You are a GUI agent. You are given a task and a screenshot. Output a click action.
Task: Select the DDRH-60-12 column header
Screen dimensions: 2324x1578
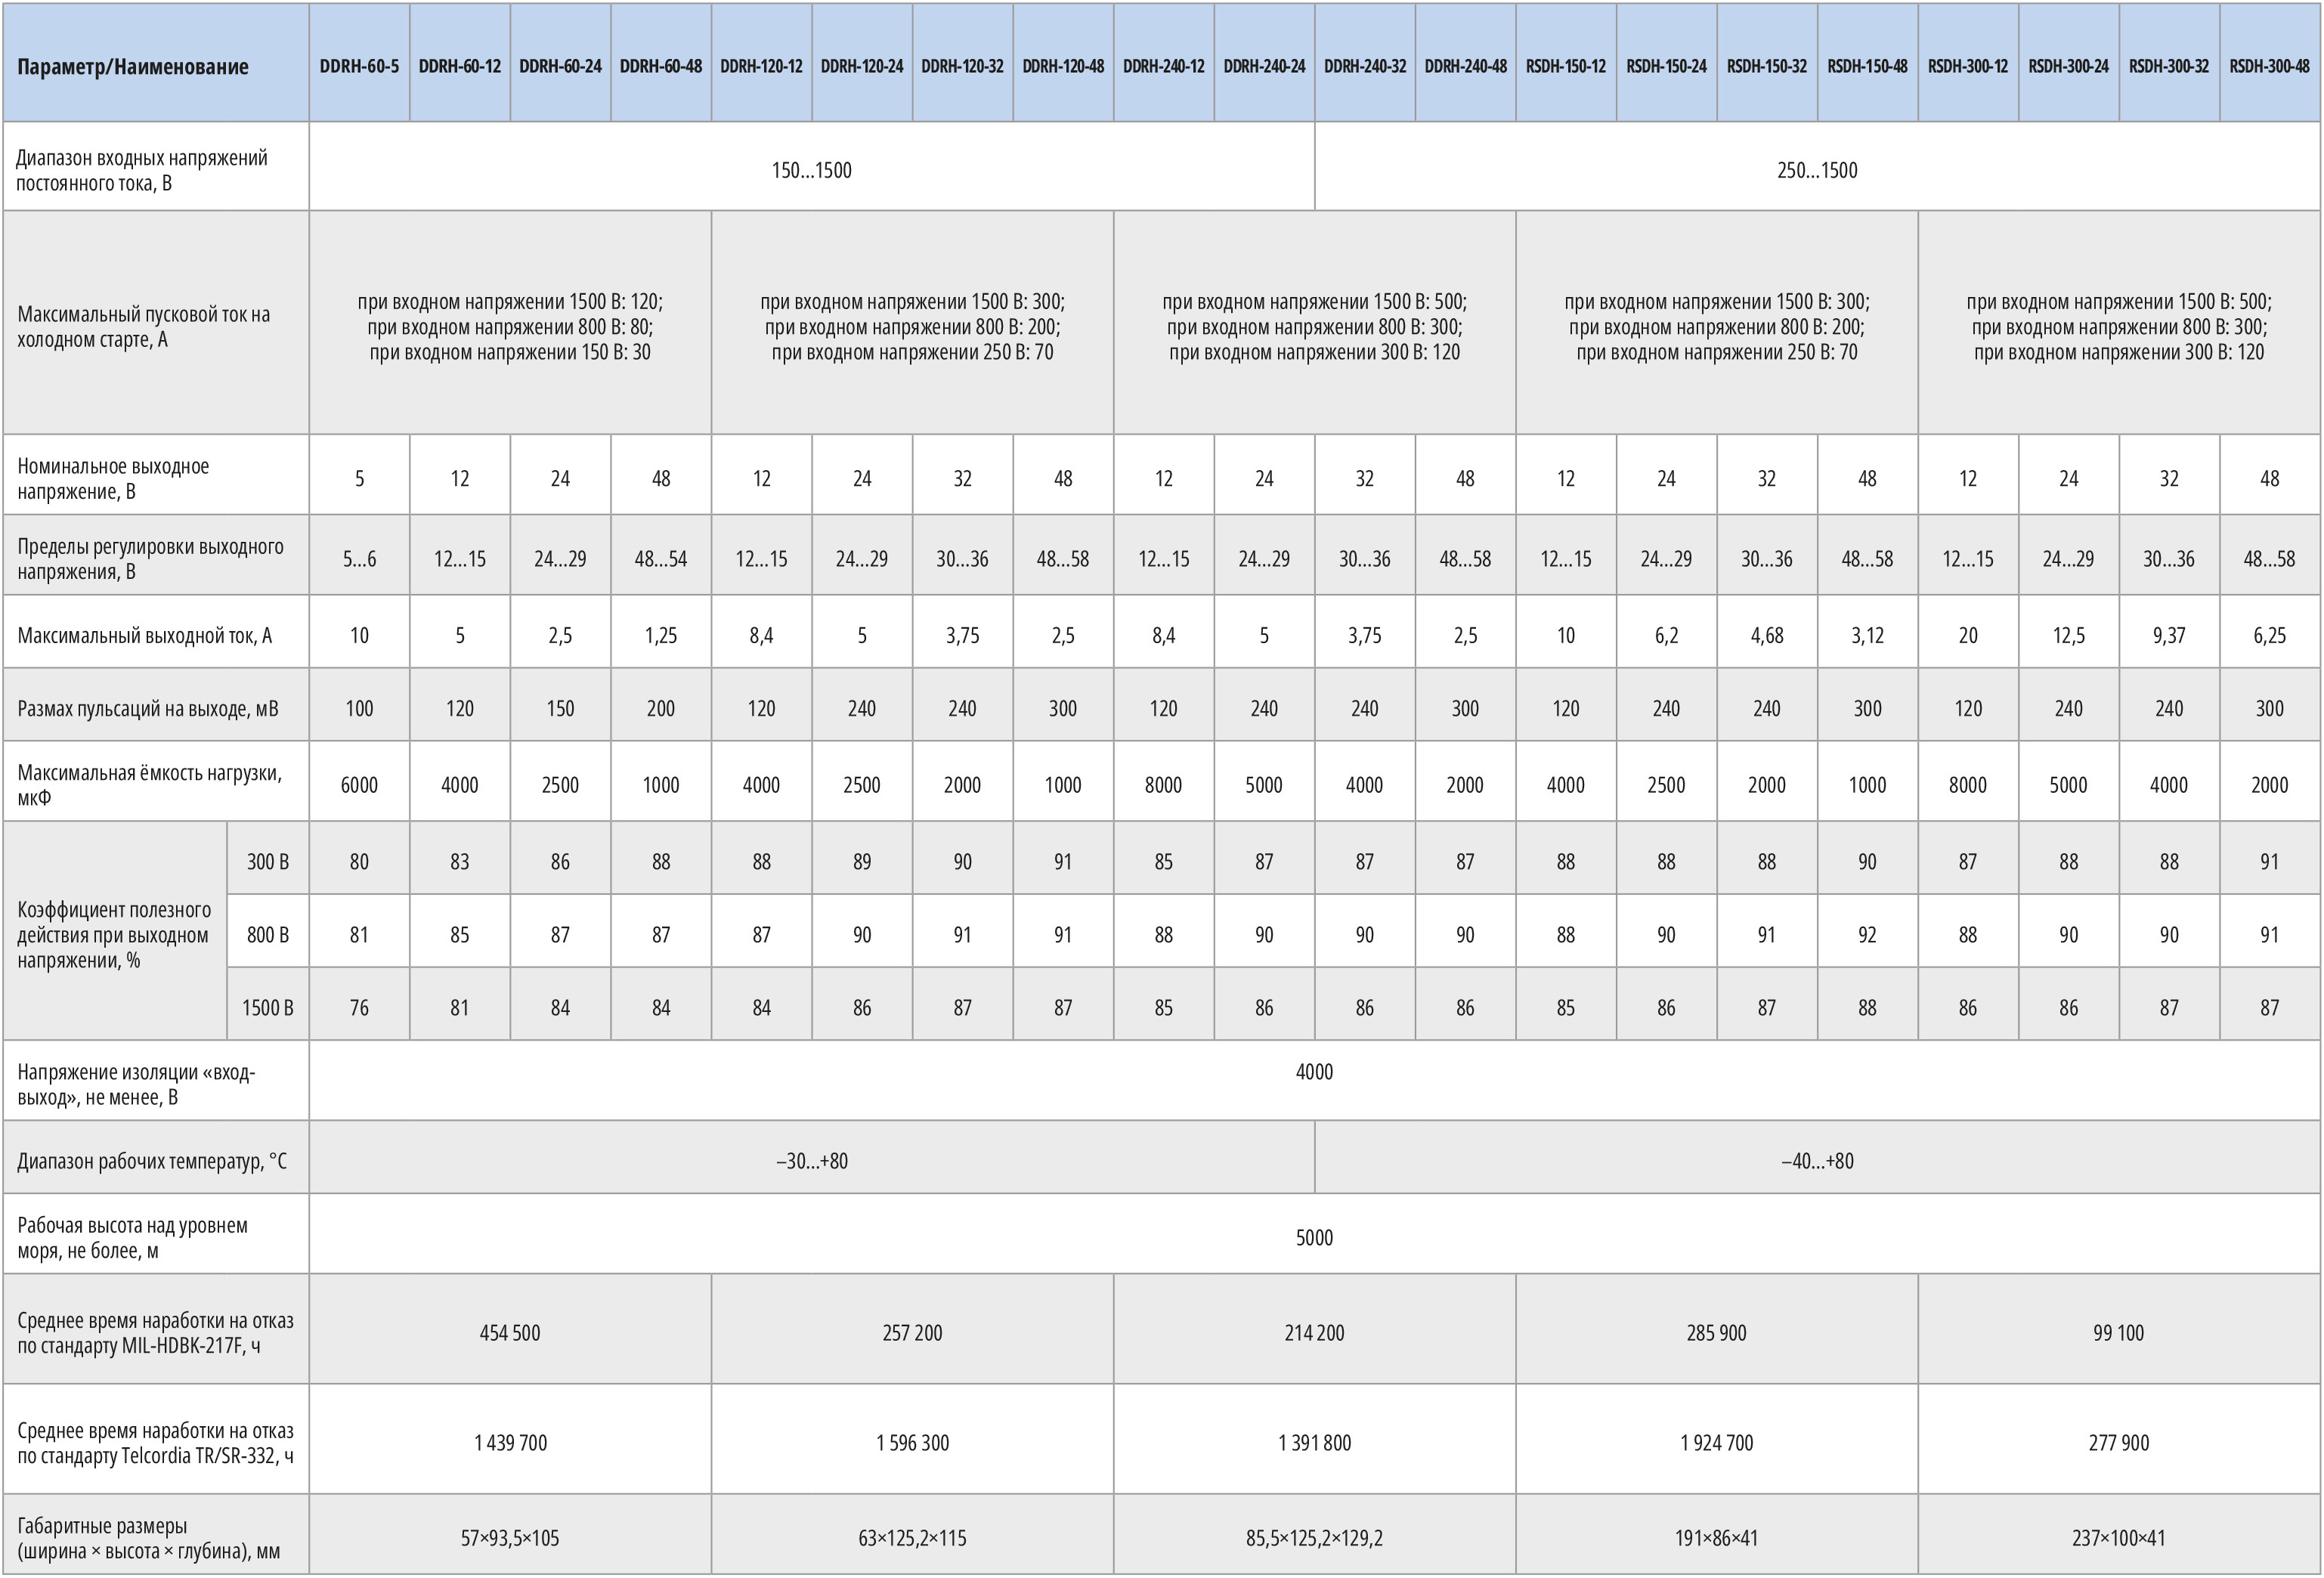[x=460, y=62]
